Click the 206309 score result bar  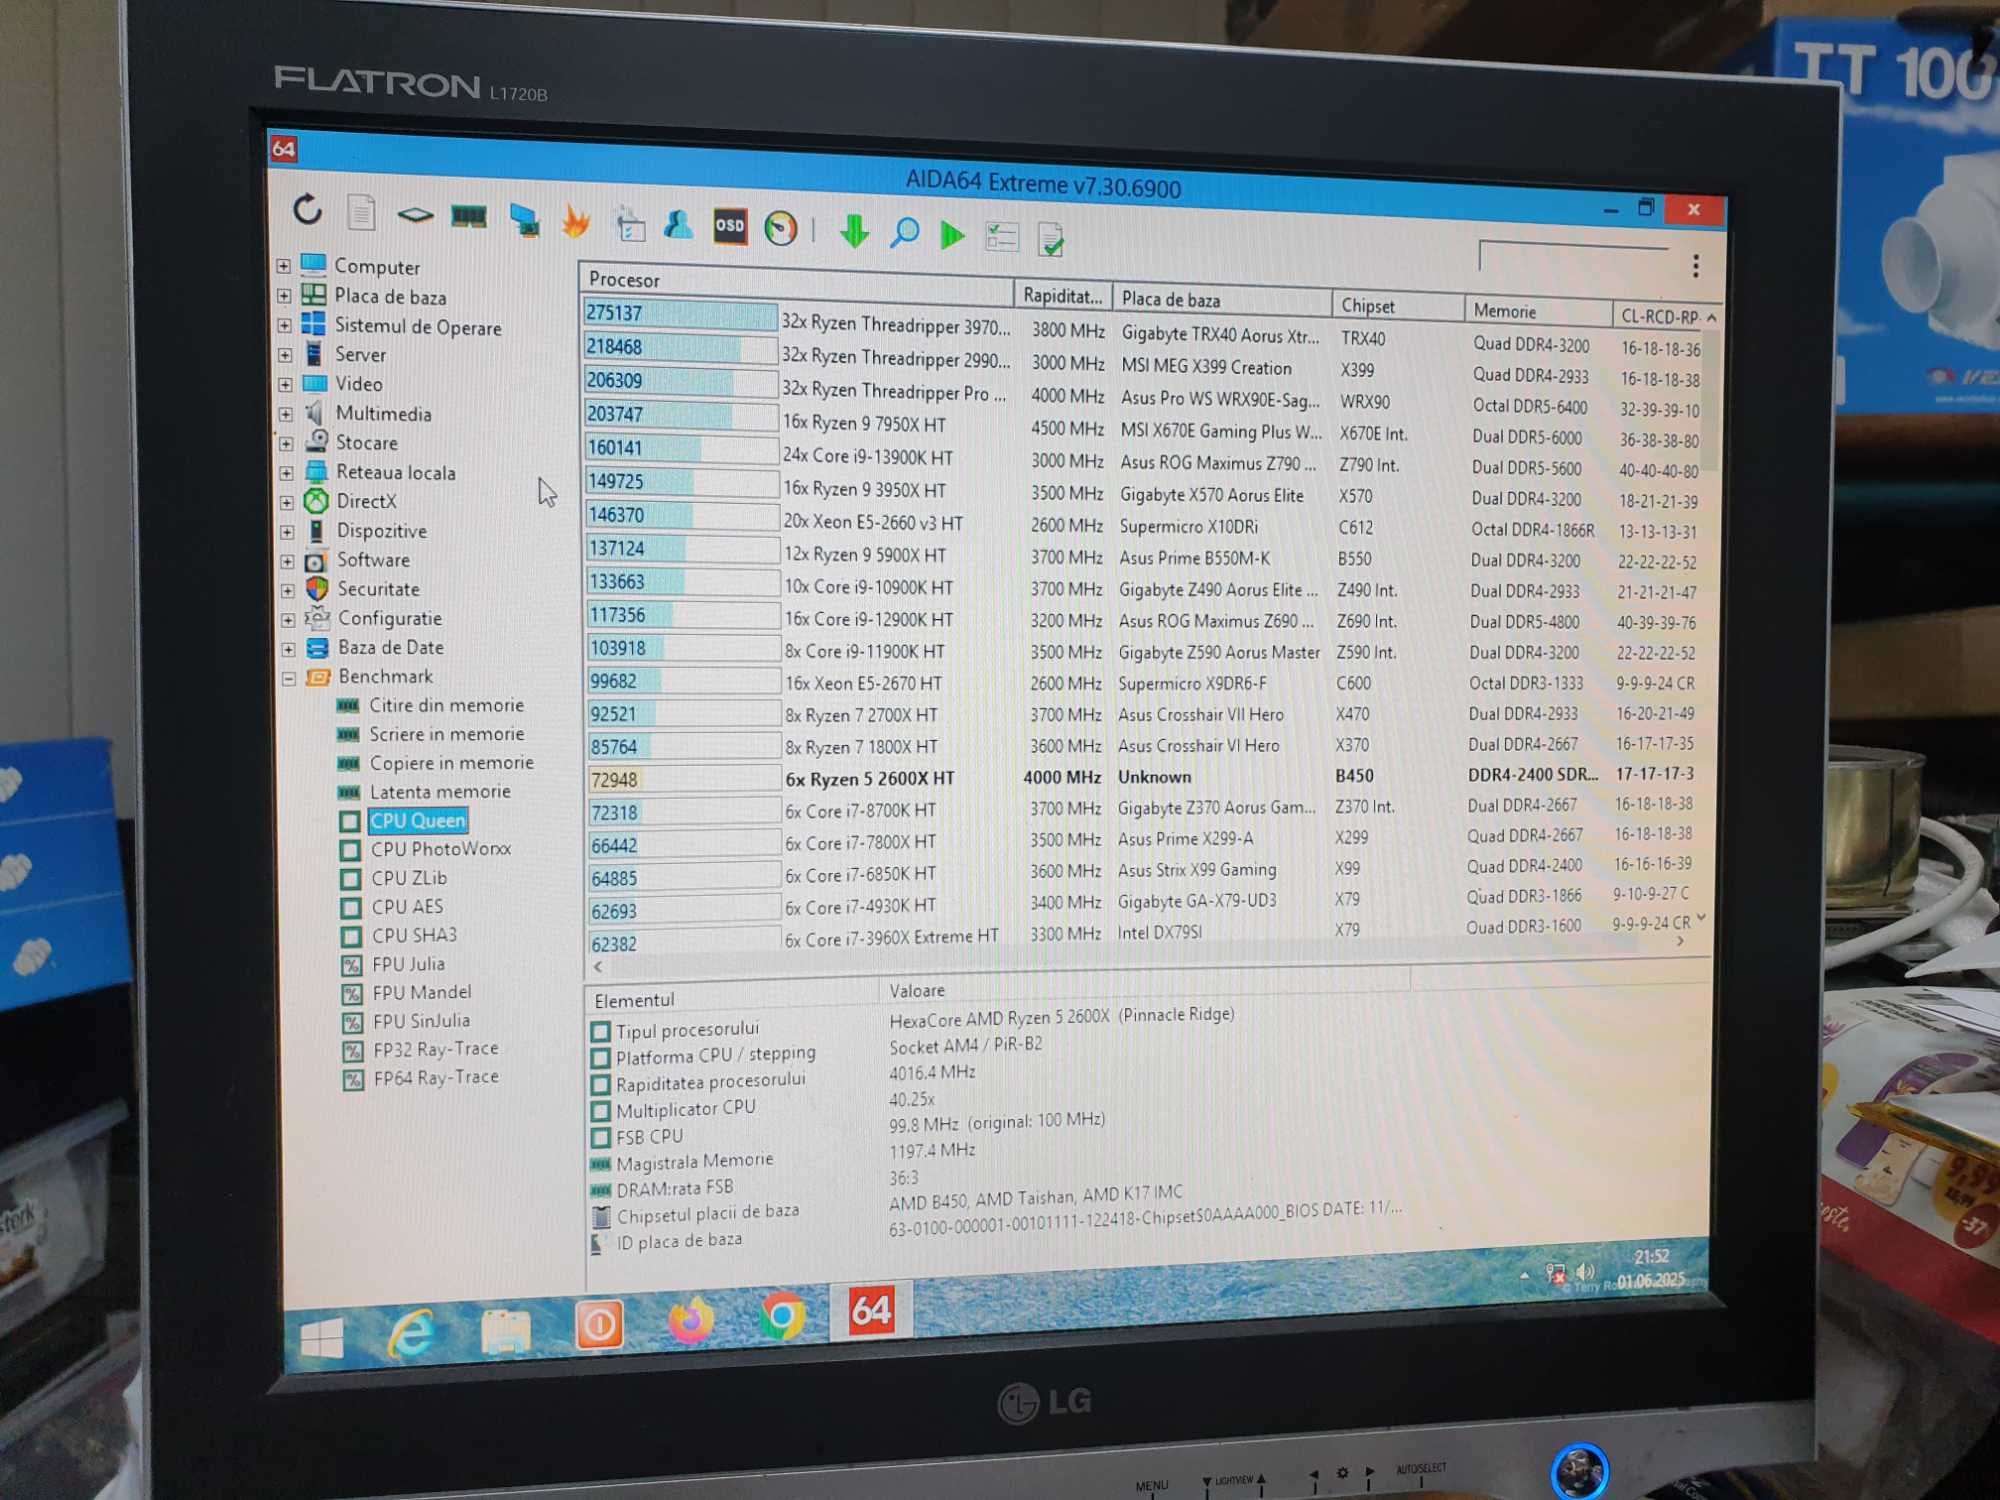click(680, 381)
